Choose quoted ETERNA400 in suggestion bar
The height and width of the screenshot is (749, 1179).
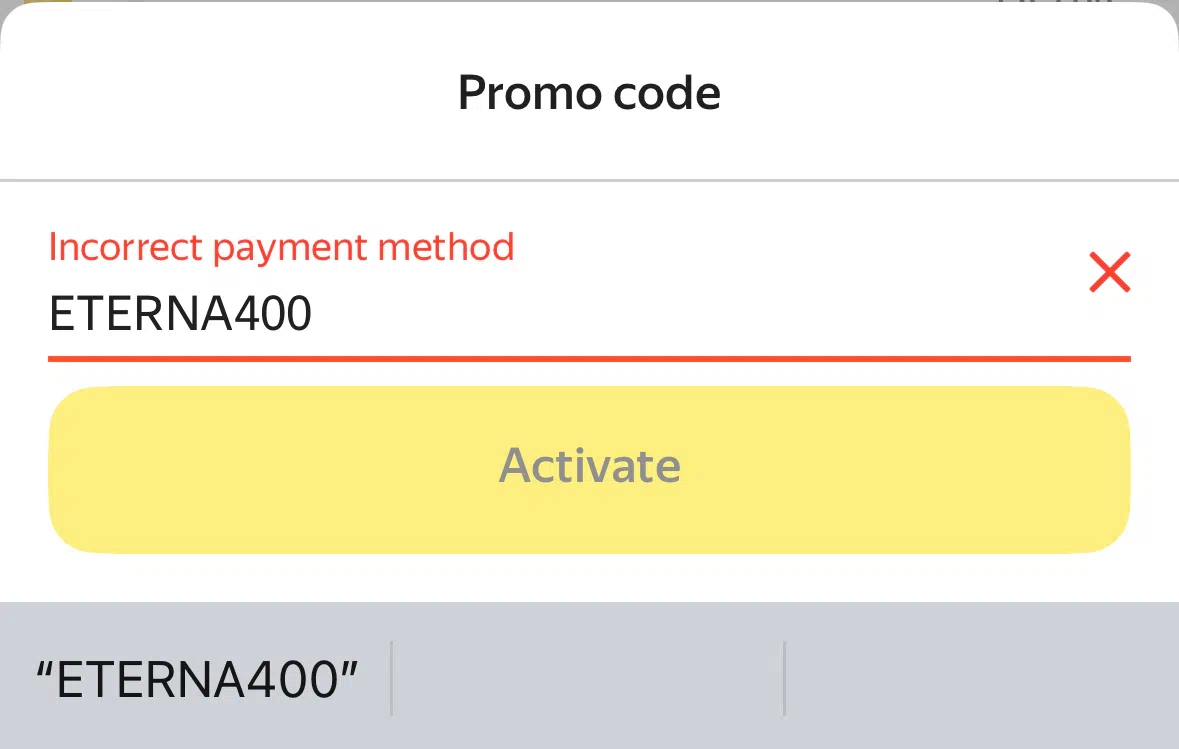point(197,680)
